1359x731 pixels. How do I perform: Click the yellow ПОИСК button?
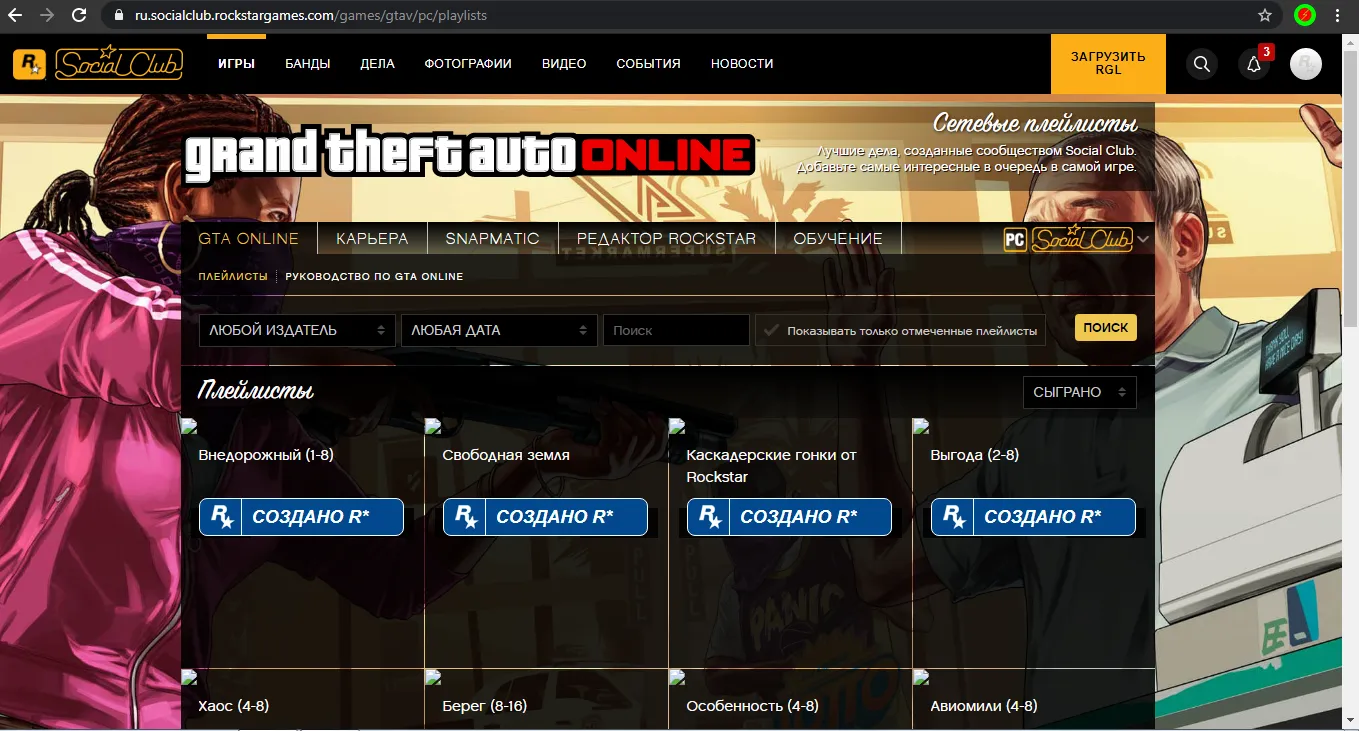point(1106,328)
